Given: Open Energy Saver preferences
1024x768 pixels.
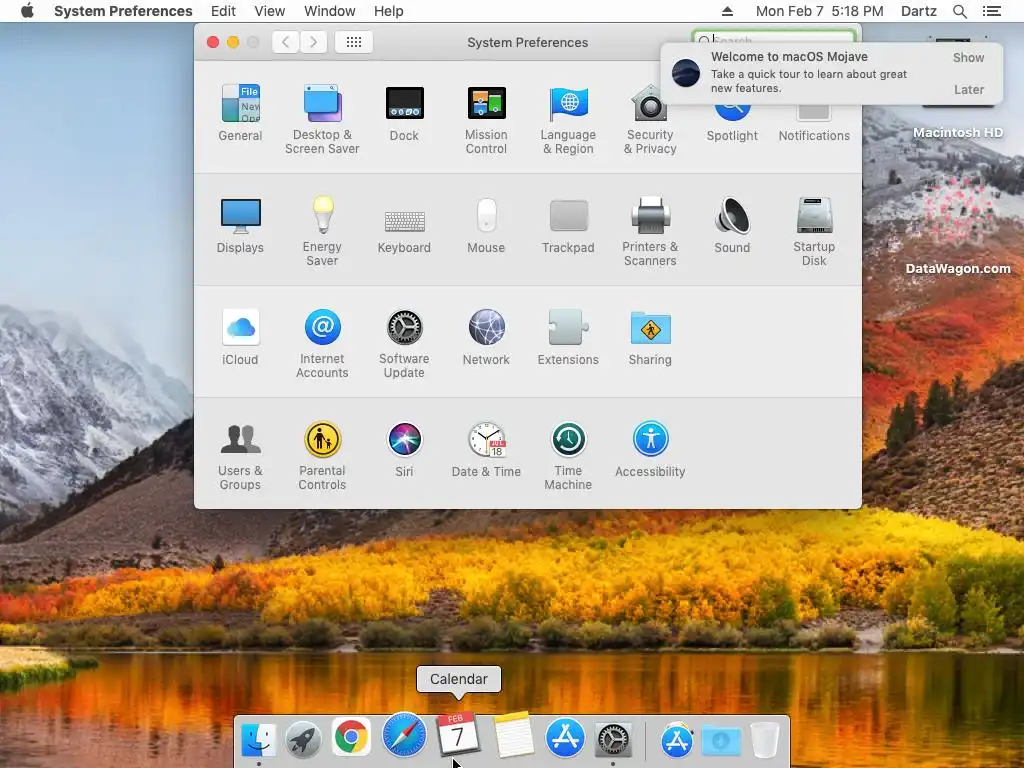Looking at the screenshot, I should point(322,231).
